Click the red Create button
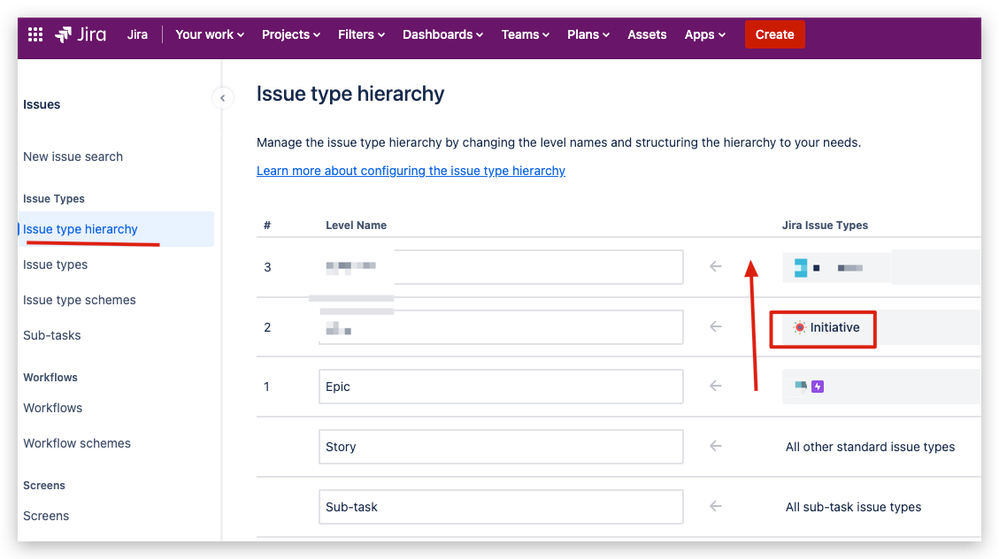 click(775, 34)
